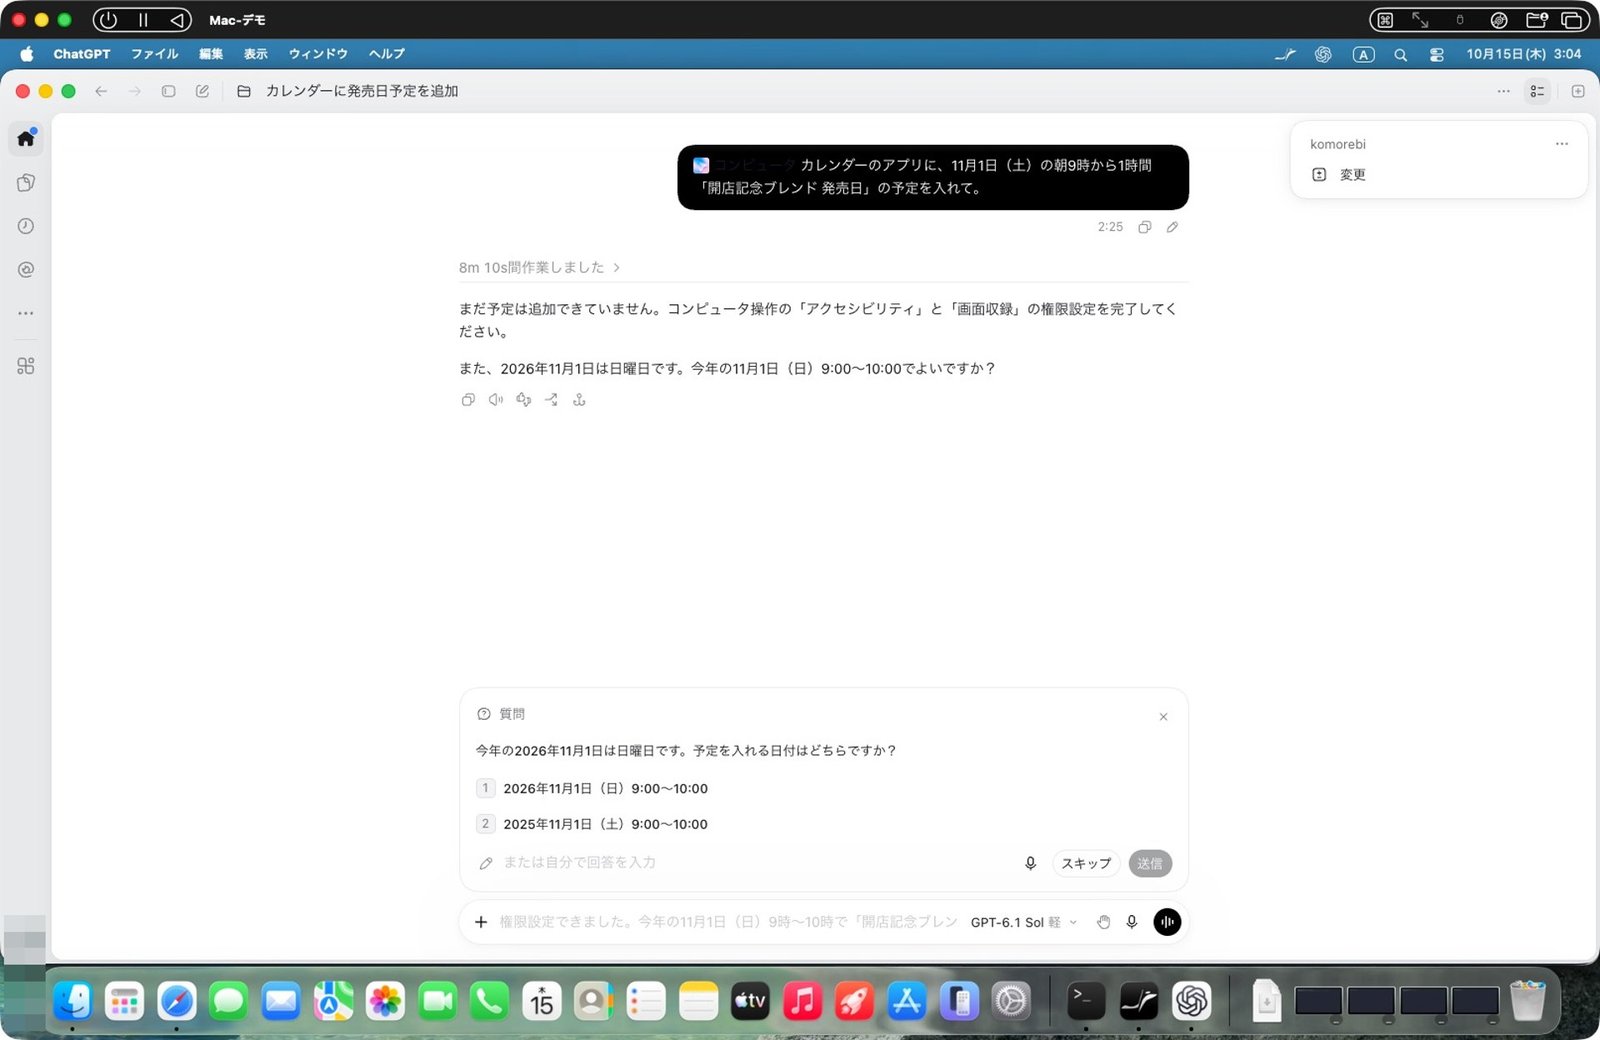Toggle the task list panel icon top right
Image resolution: width=1600 pixels, height=1040 pixels.
point(1537,91)
